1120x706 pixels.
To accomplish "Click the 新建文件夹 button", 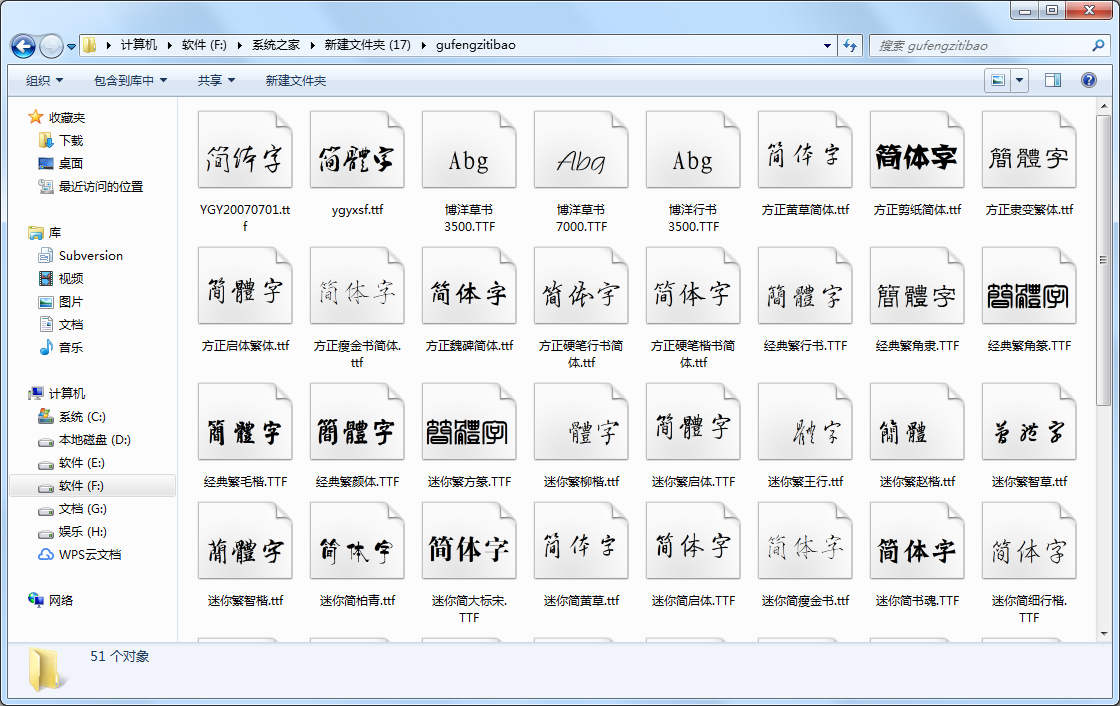I will [296, 80].
